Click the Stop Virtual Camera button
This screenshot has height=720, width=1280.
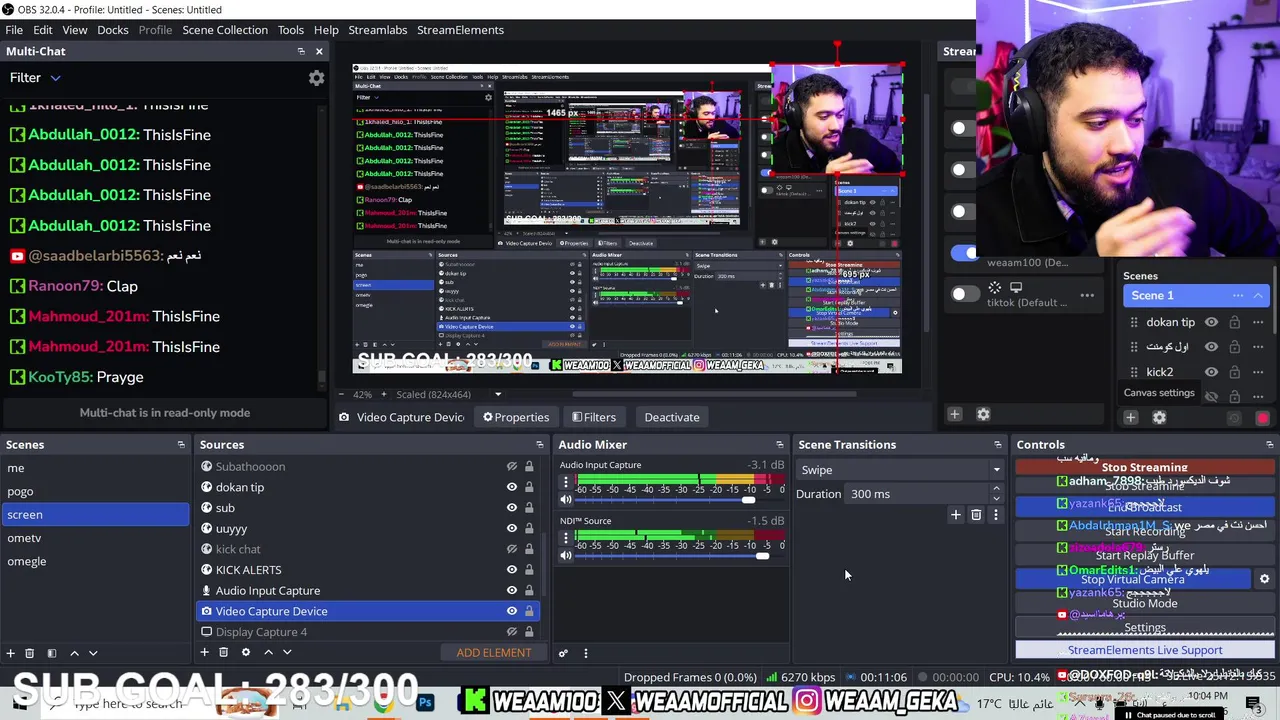[1133, 579]
